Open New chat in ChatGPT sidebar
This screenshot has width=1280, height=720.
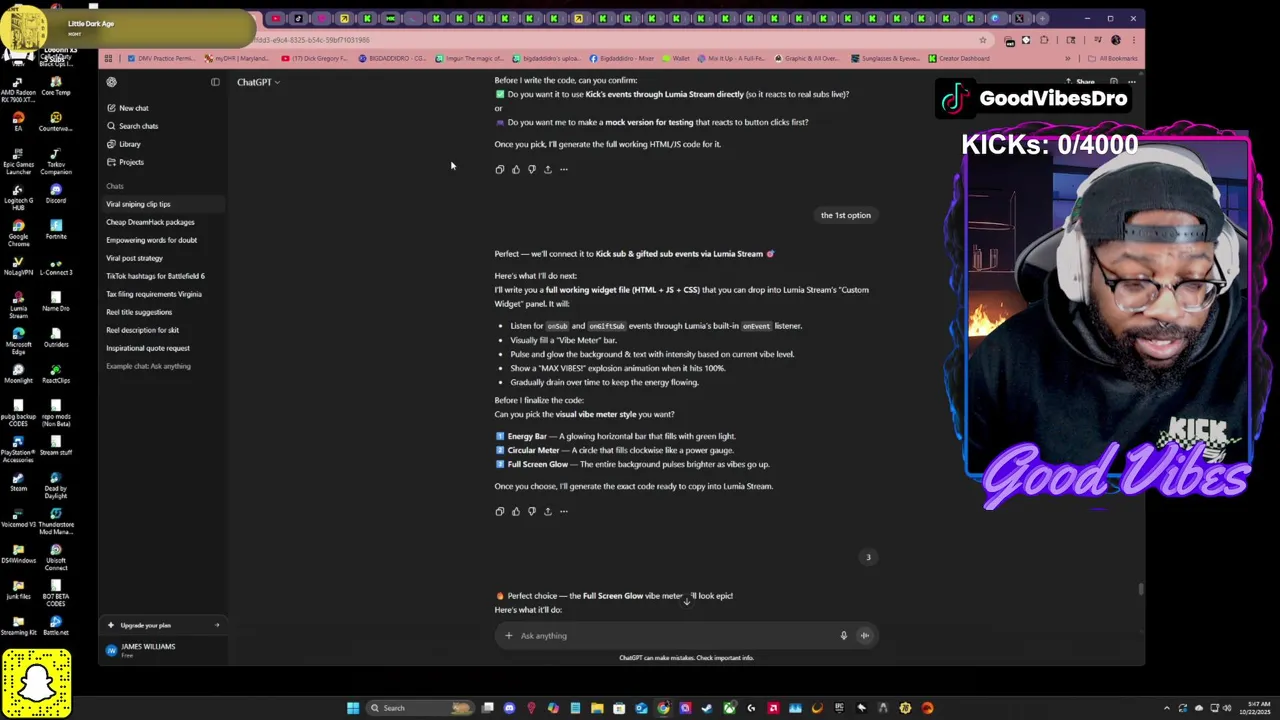pyautogui.click(x=133, y=108)
